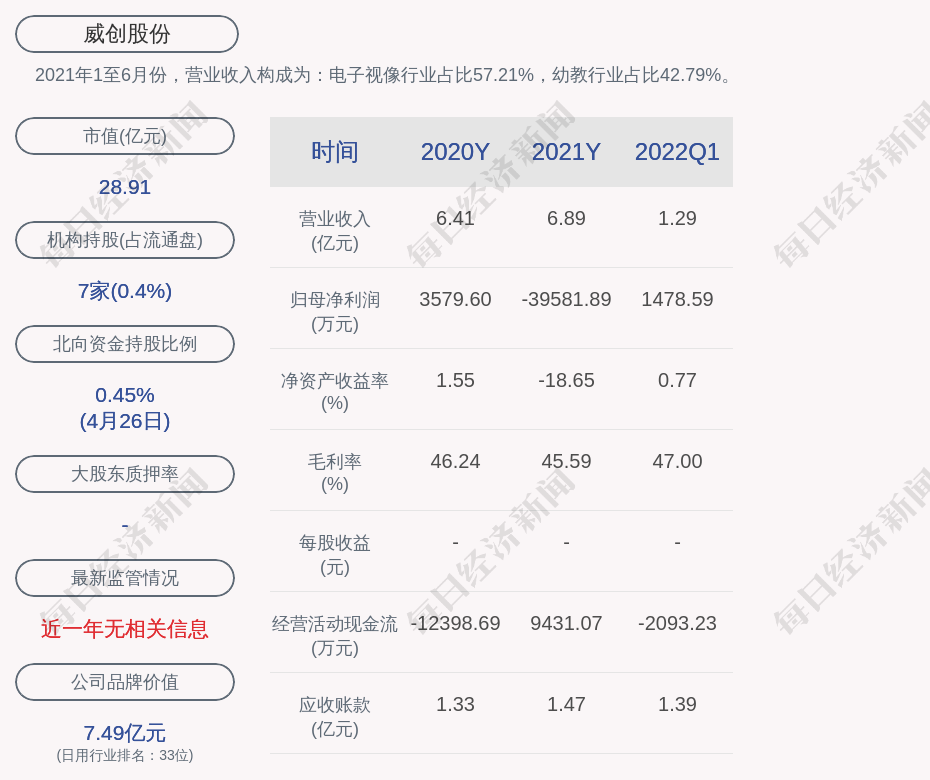
Task: Select receivables value 1.33
Action: pyautogui.click(x=455, y=704)
